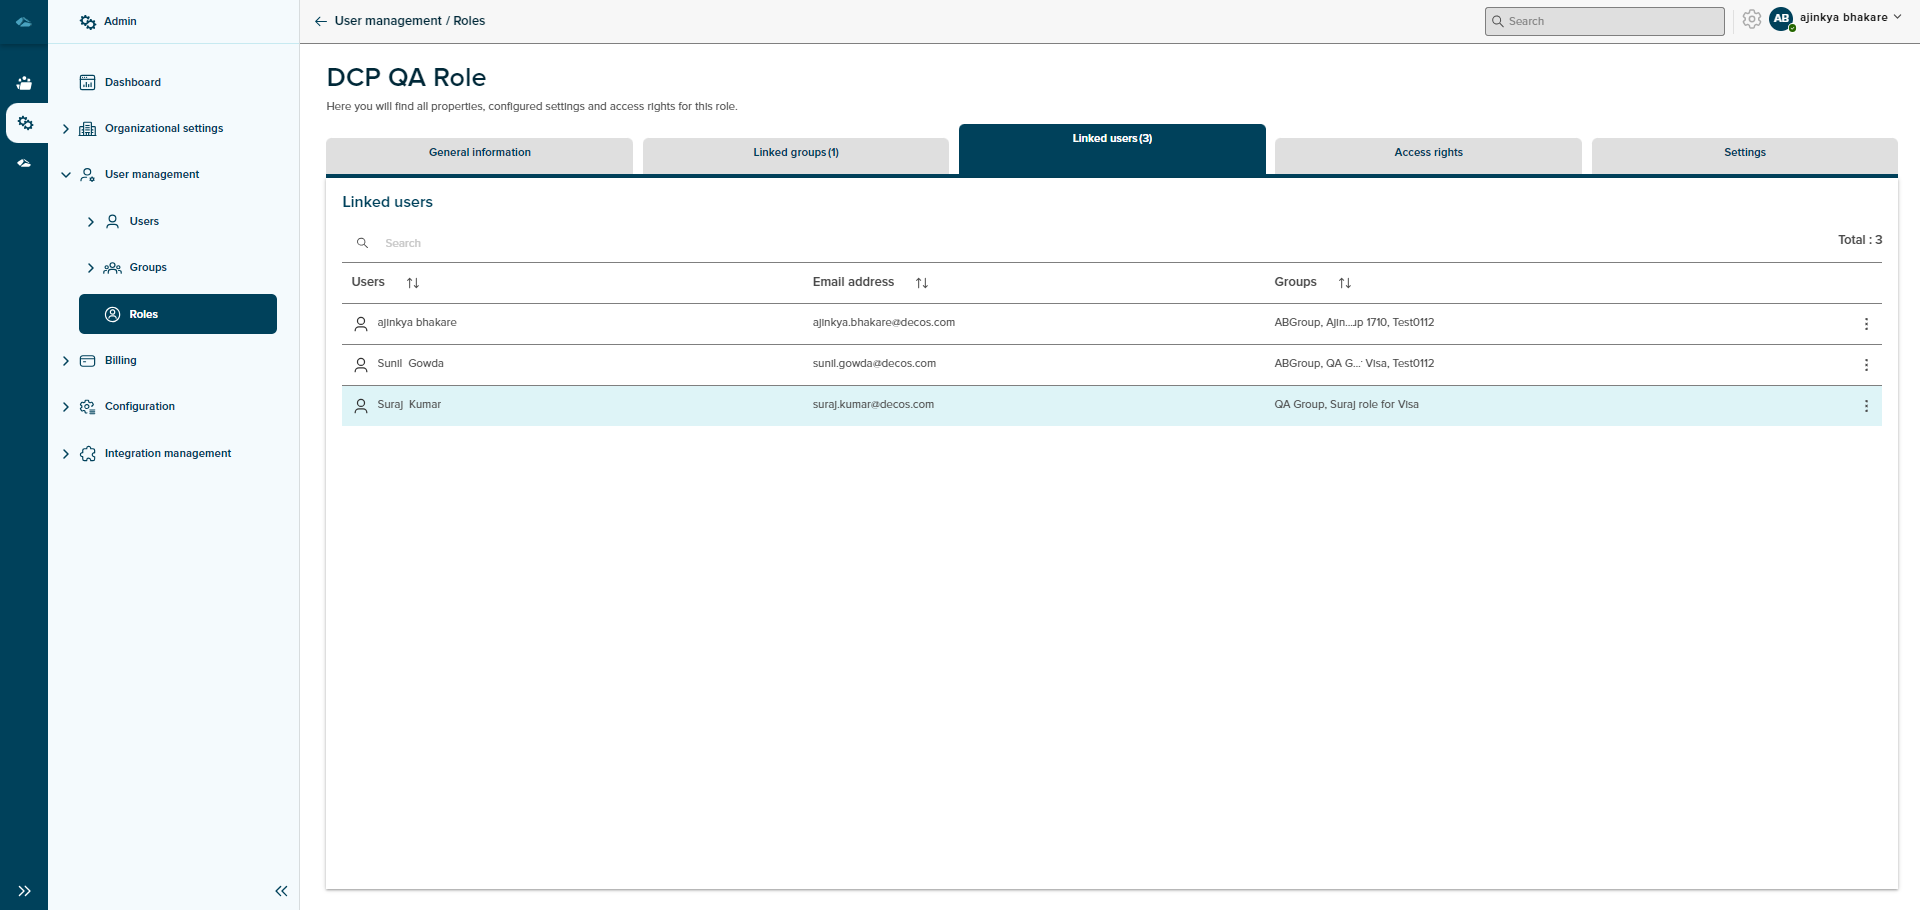Image resolution: width=1920 pixels, height=910 pixels.
Task: Click the briefcase icon in the narrow sidebar rail
Action: (x=25, y=82)
